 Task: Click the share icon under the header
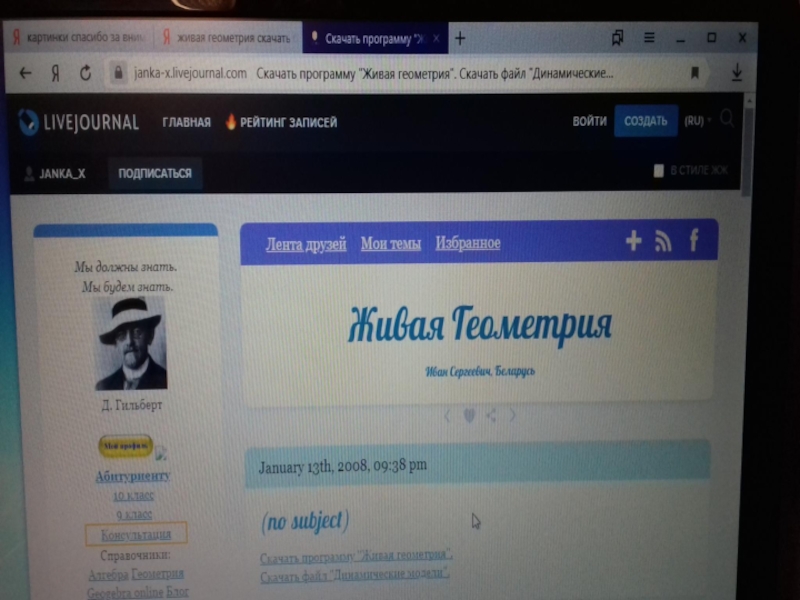point(491,415)
